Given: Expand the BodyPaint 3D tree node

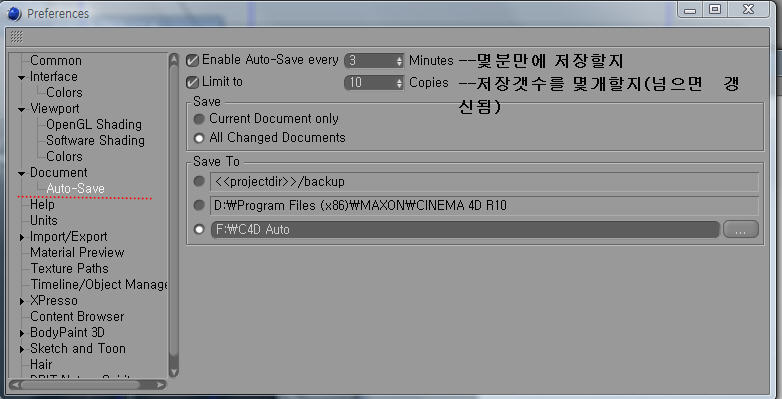Looking at the screenshot, I should click(x=21, y=333).
